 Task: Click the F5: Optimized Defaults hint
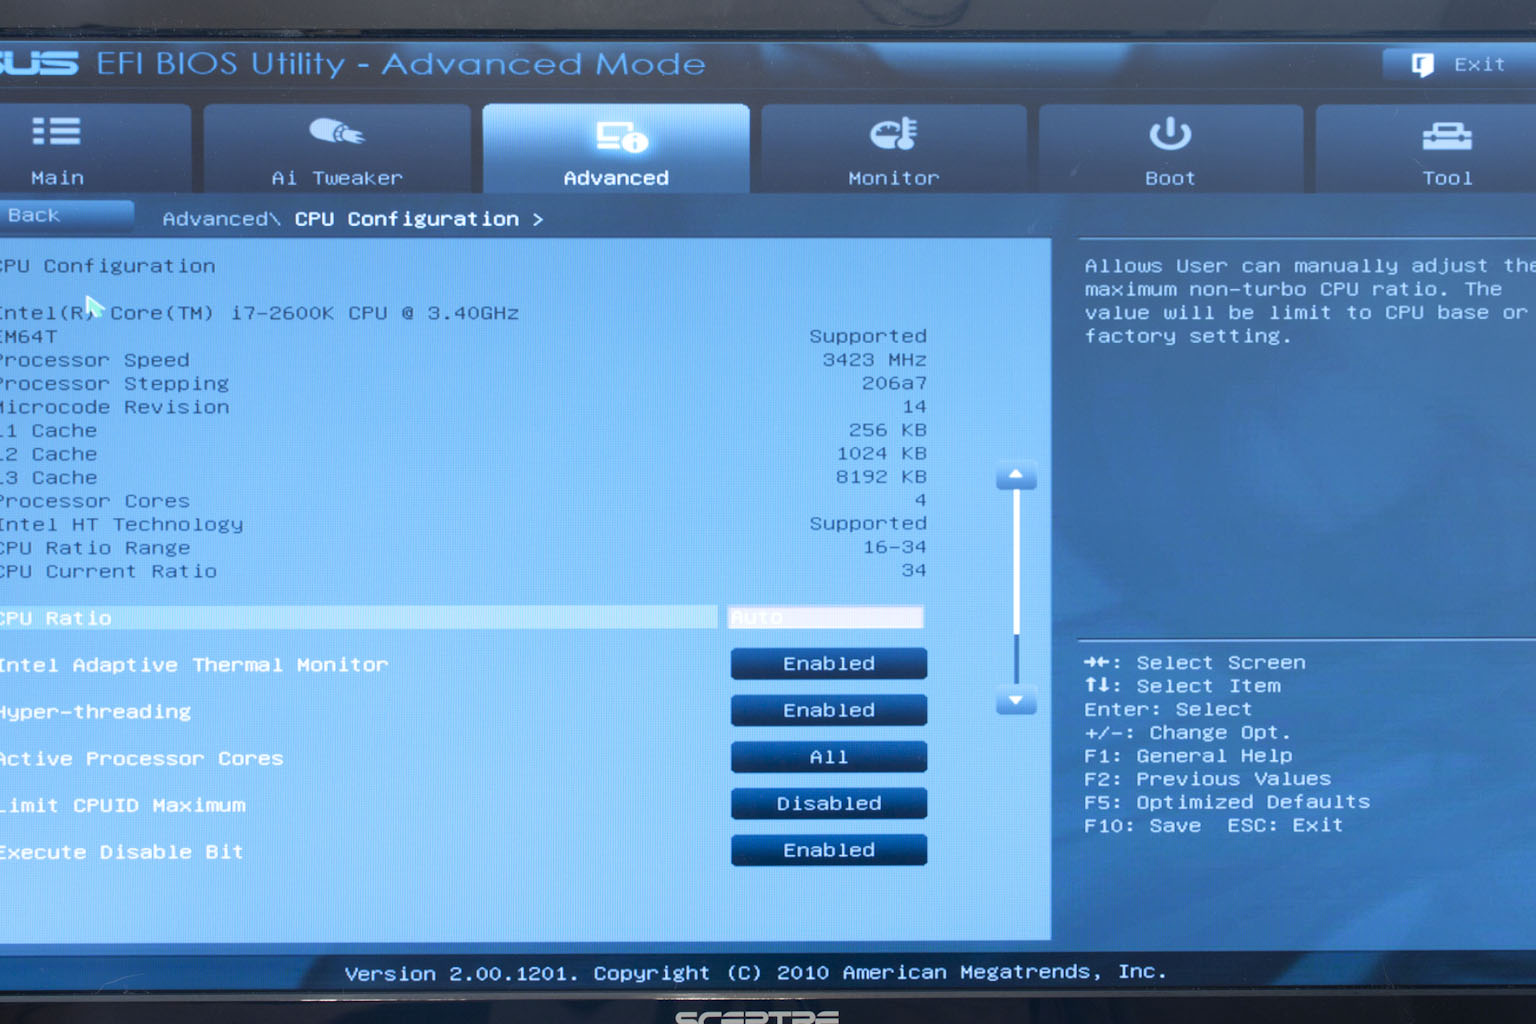(1227, 802)
